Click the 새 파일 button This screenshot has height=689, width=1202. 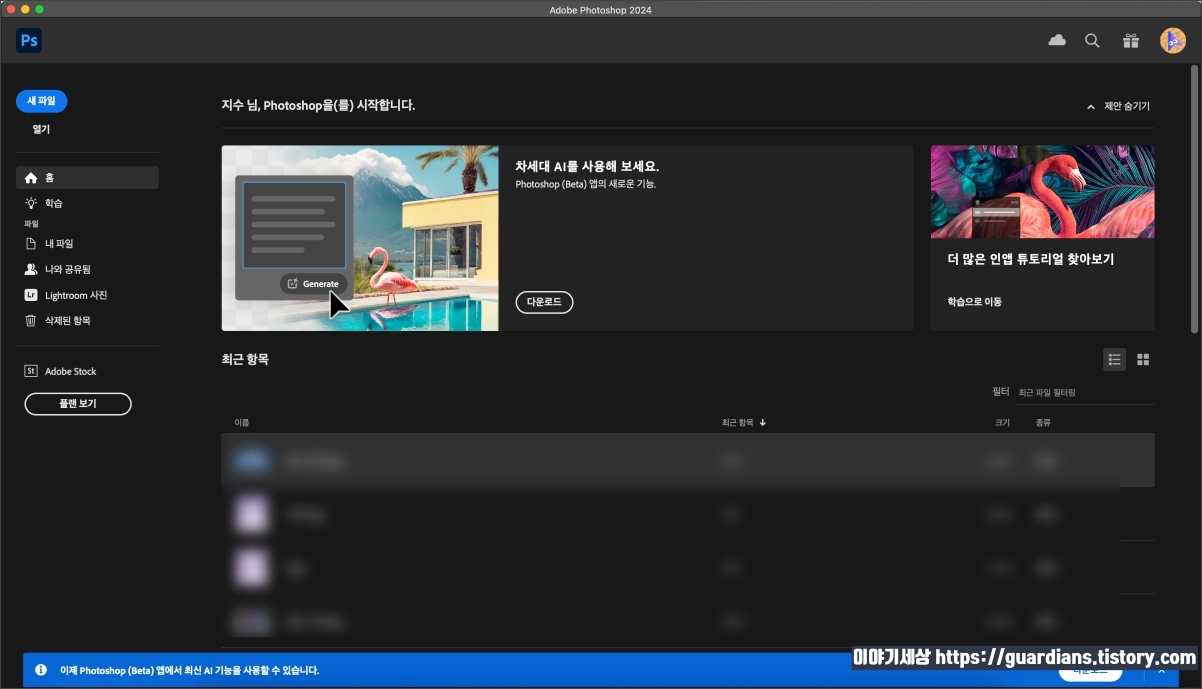[41, 101]
